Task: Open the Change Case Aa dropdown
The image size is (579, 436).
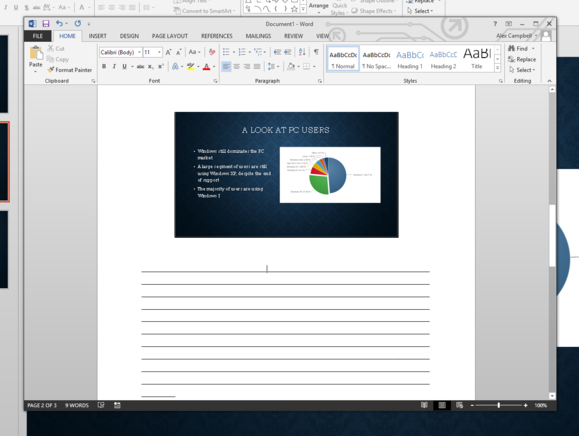Action: click(x=195, y=52)
